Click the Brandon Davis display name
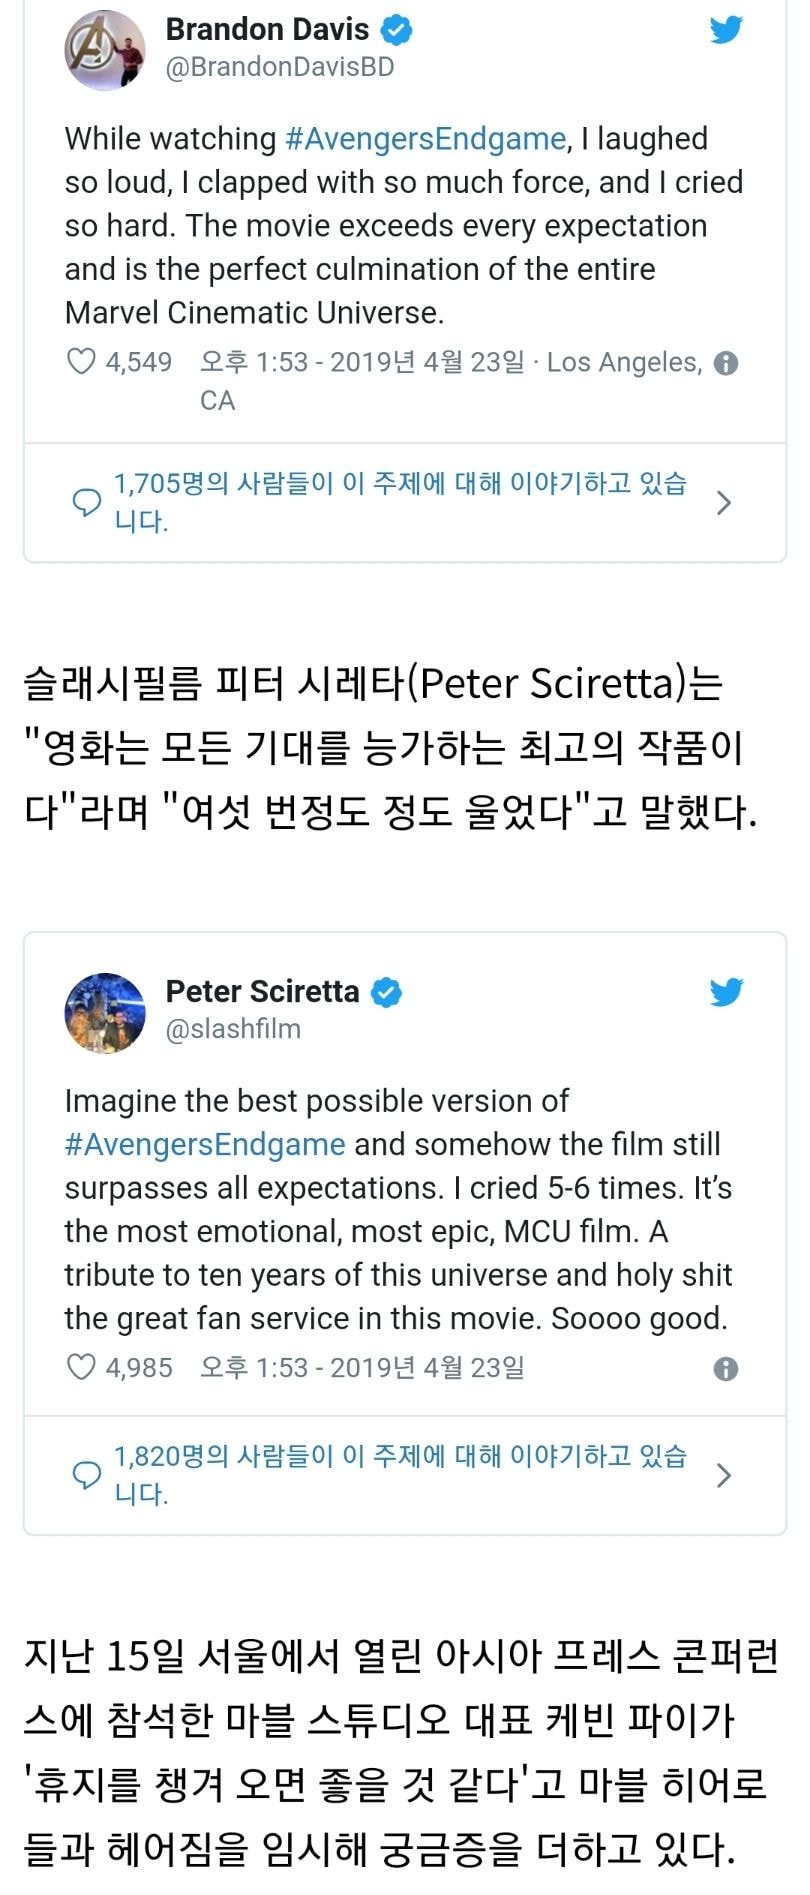 267,30
